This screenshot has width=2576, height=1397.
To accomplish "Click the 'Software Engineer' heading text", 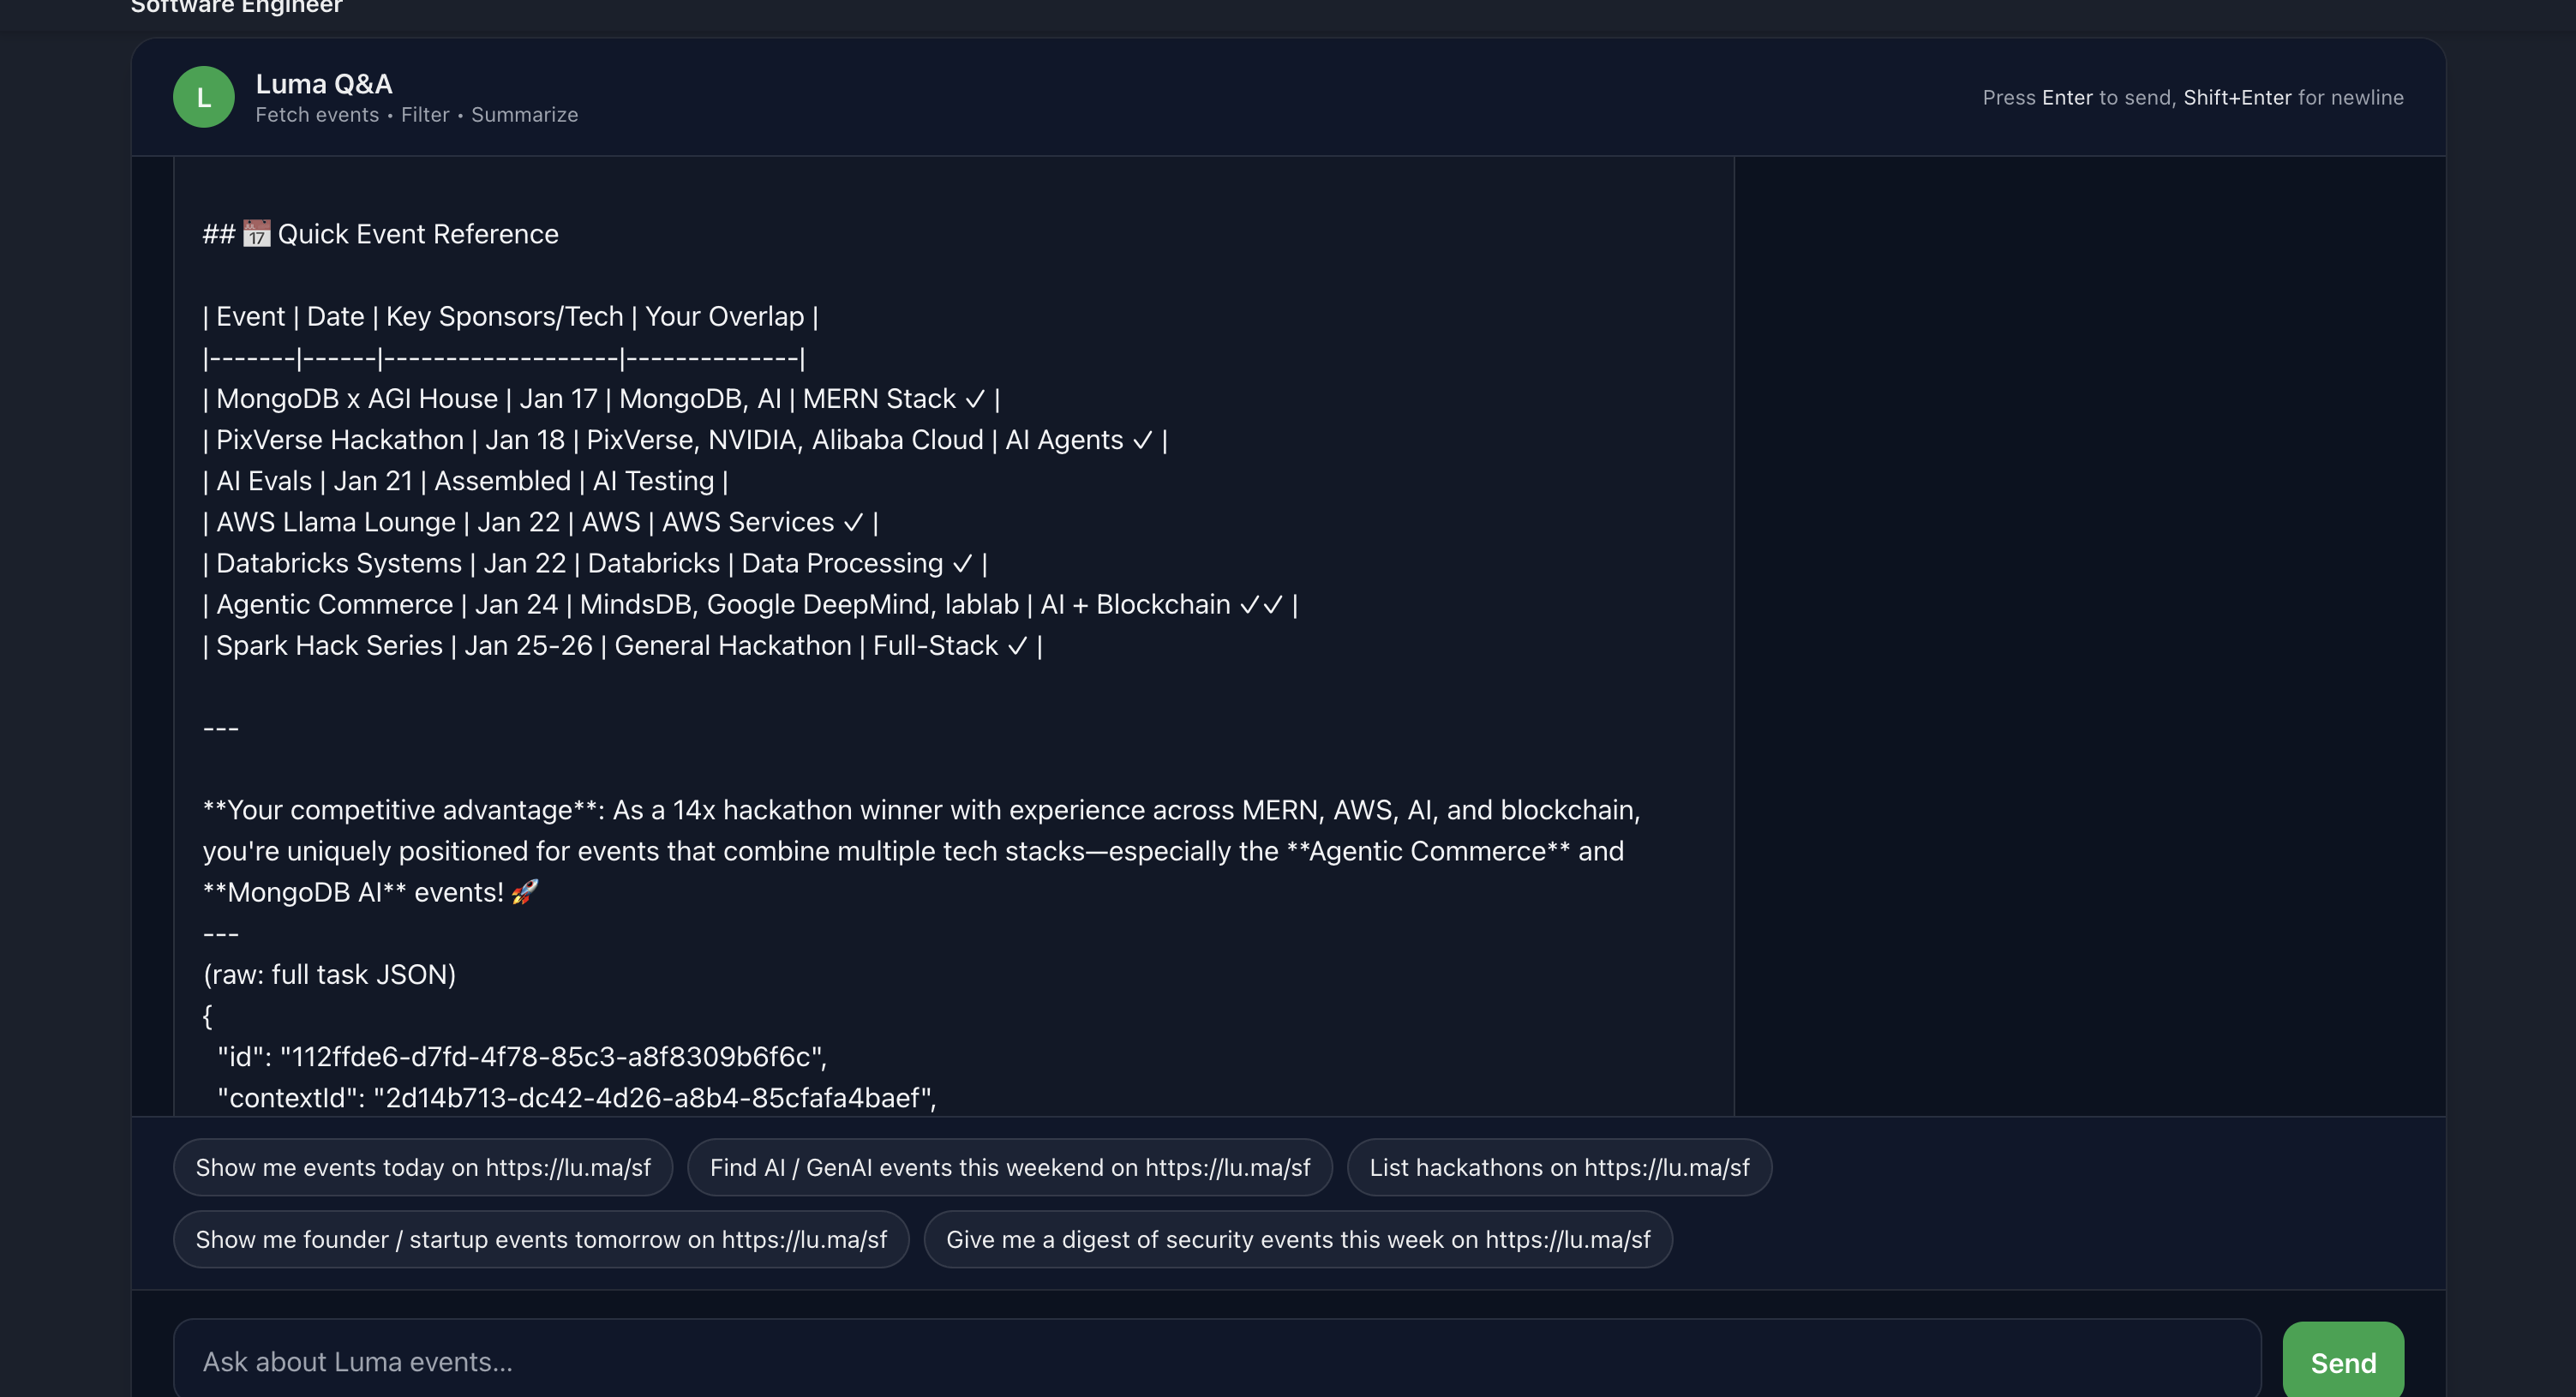I will point(236,8).
